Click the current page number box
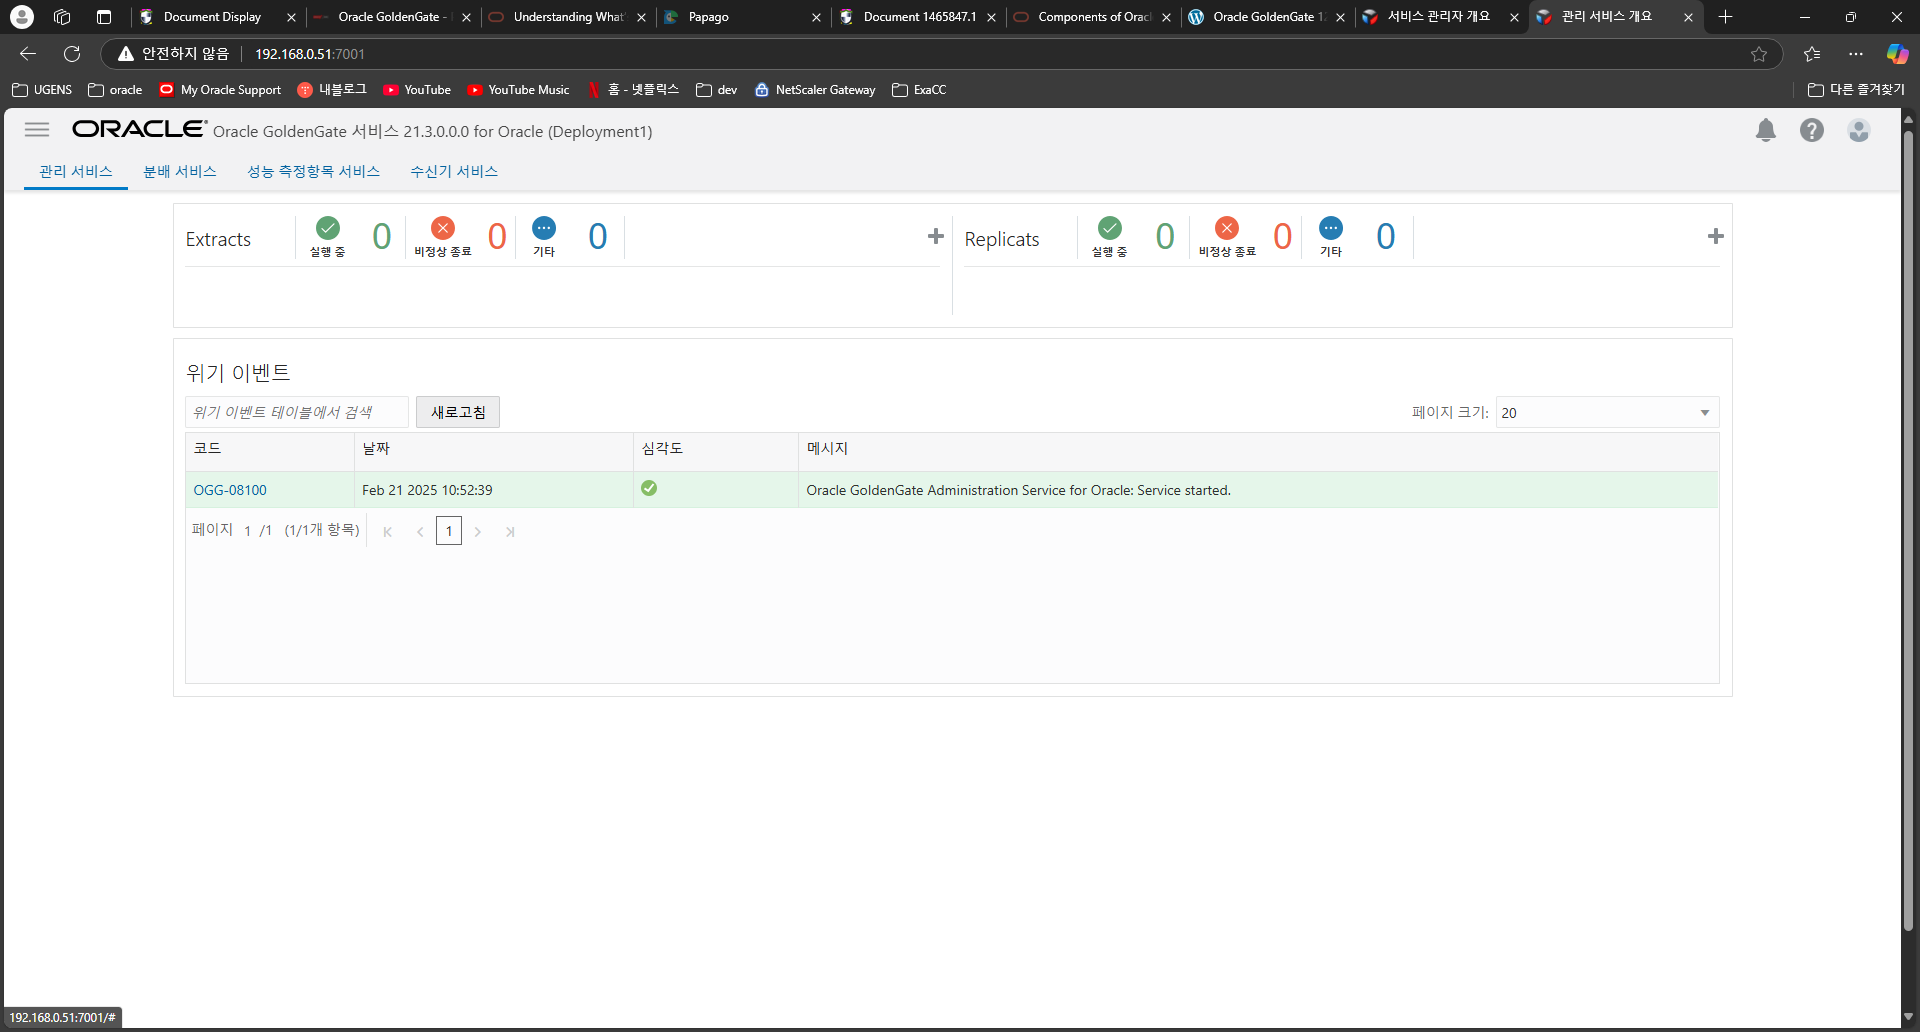This screenshot has width=1920, height=1032. click(449, 531)
